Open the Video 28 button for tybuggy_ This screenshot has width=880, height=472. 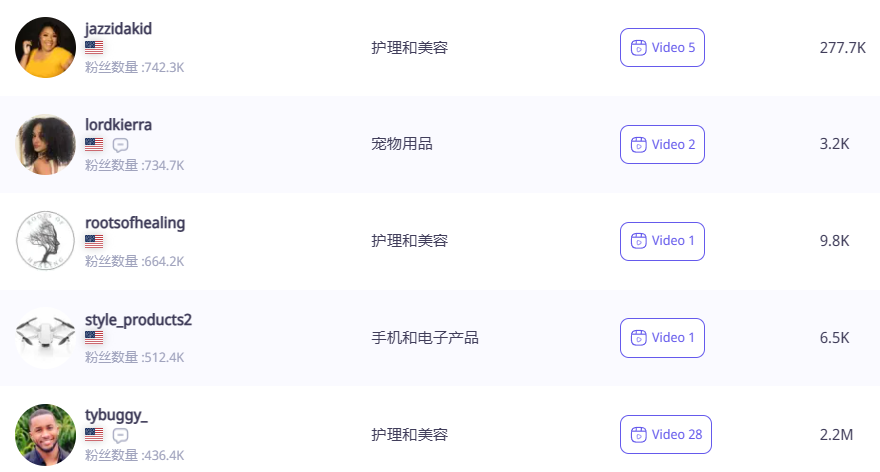(x=665, y=435)
